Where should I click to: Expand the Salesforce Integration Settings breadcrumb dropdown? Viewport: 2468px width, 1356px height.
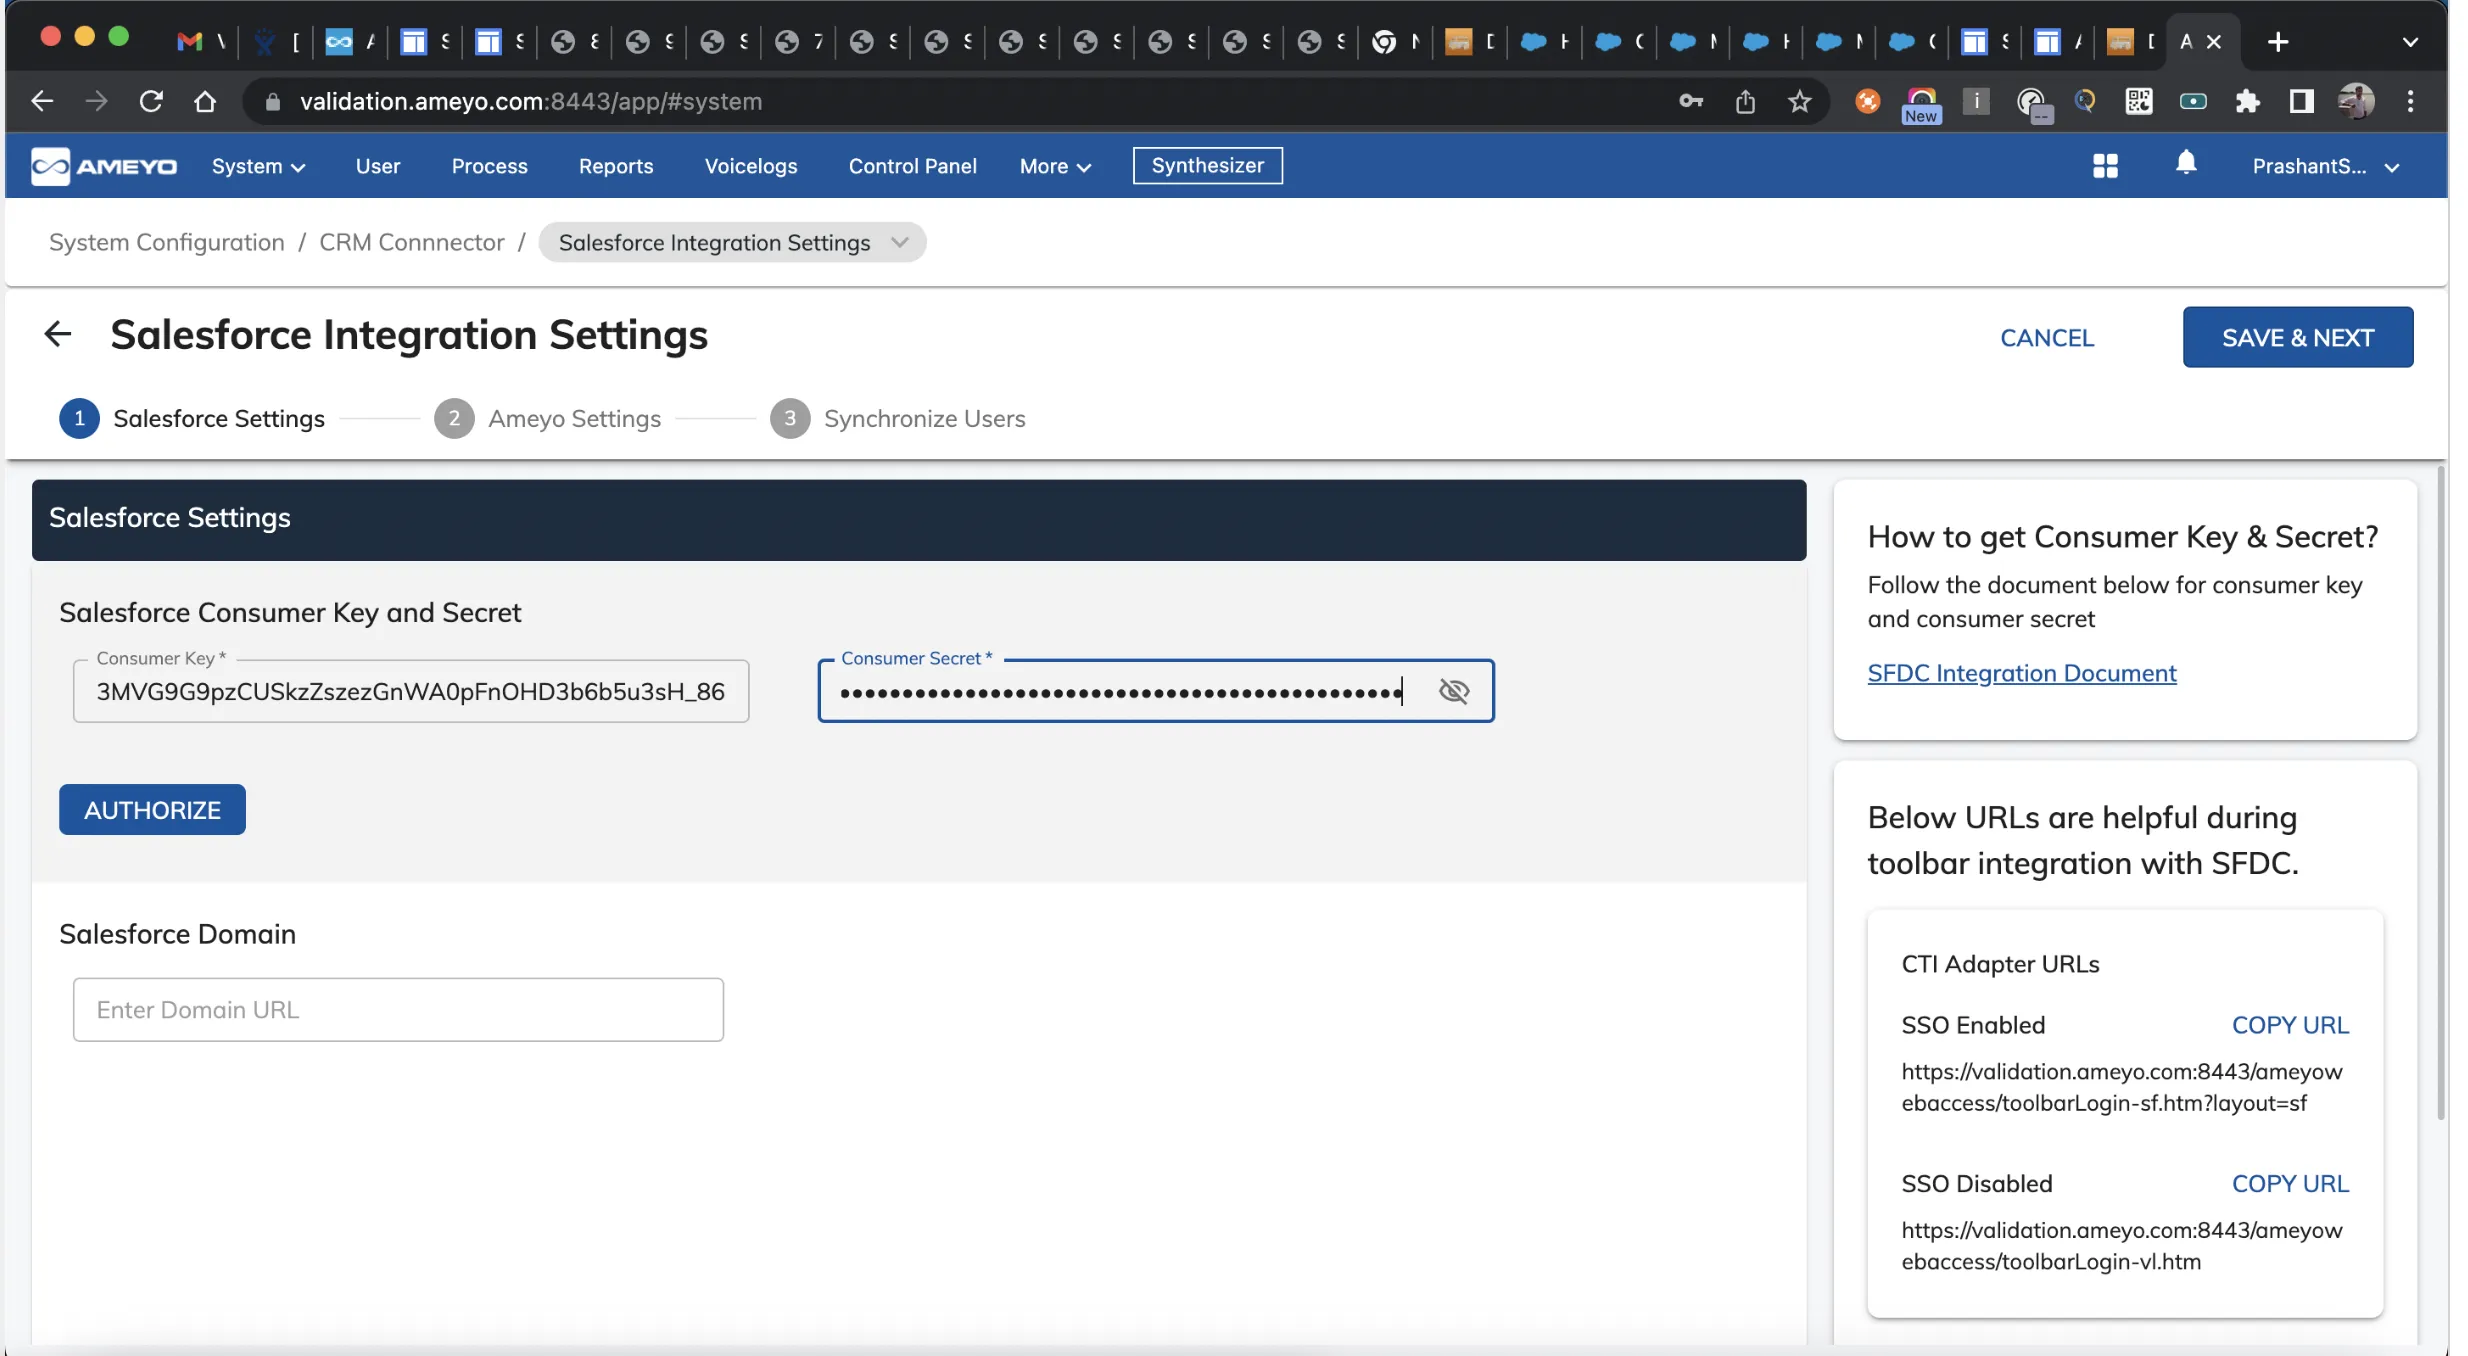(732, 242)
